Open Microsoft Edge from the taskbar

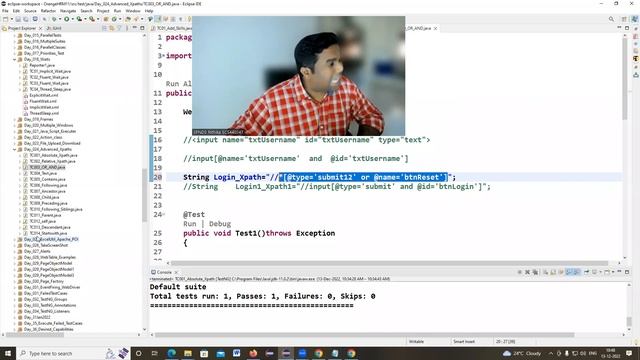point(171,353)
